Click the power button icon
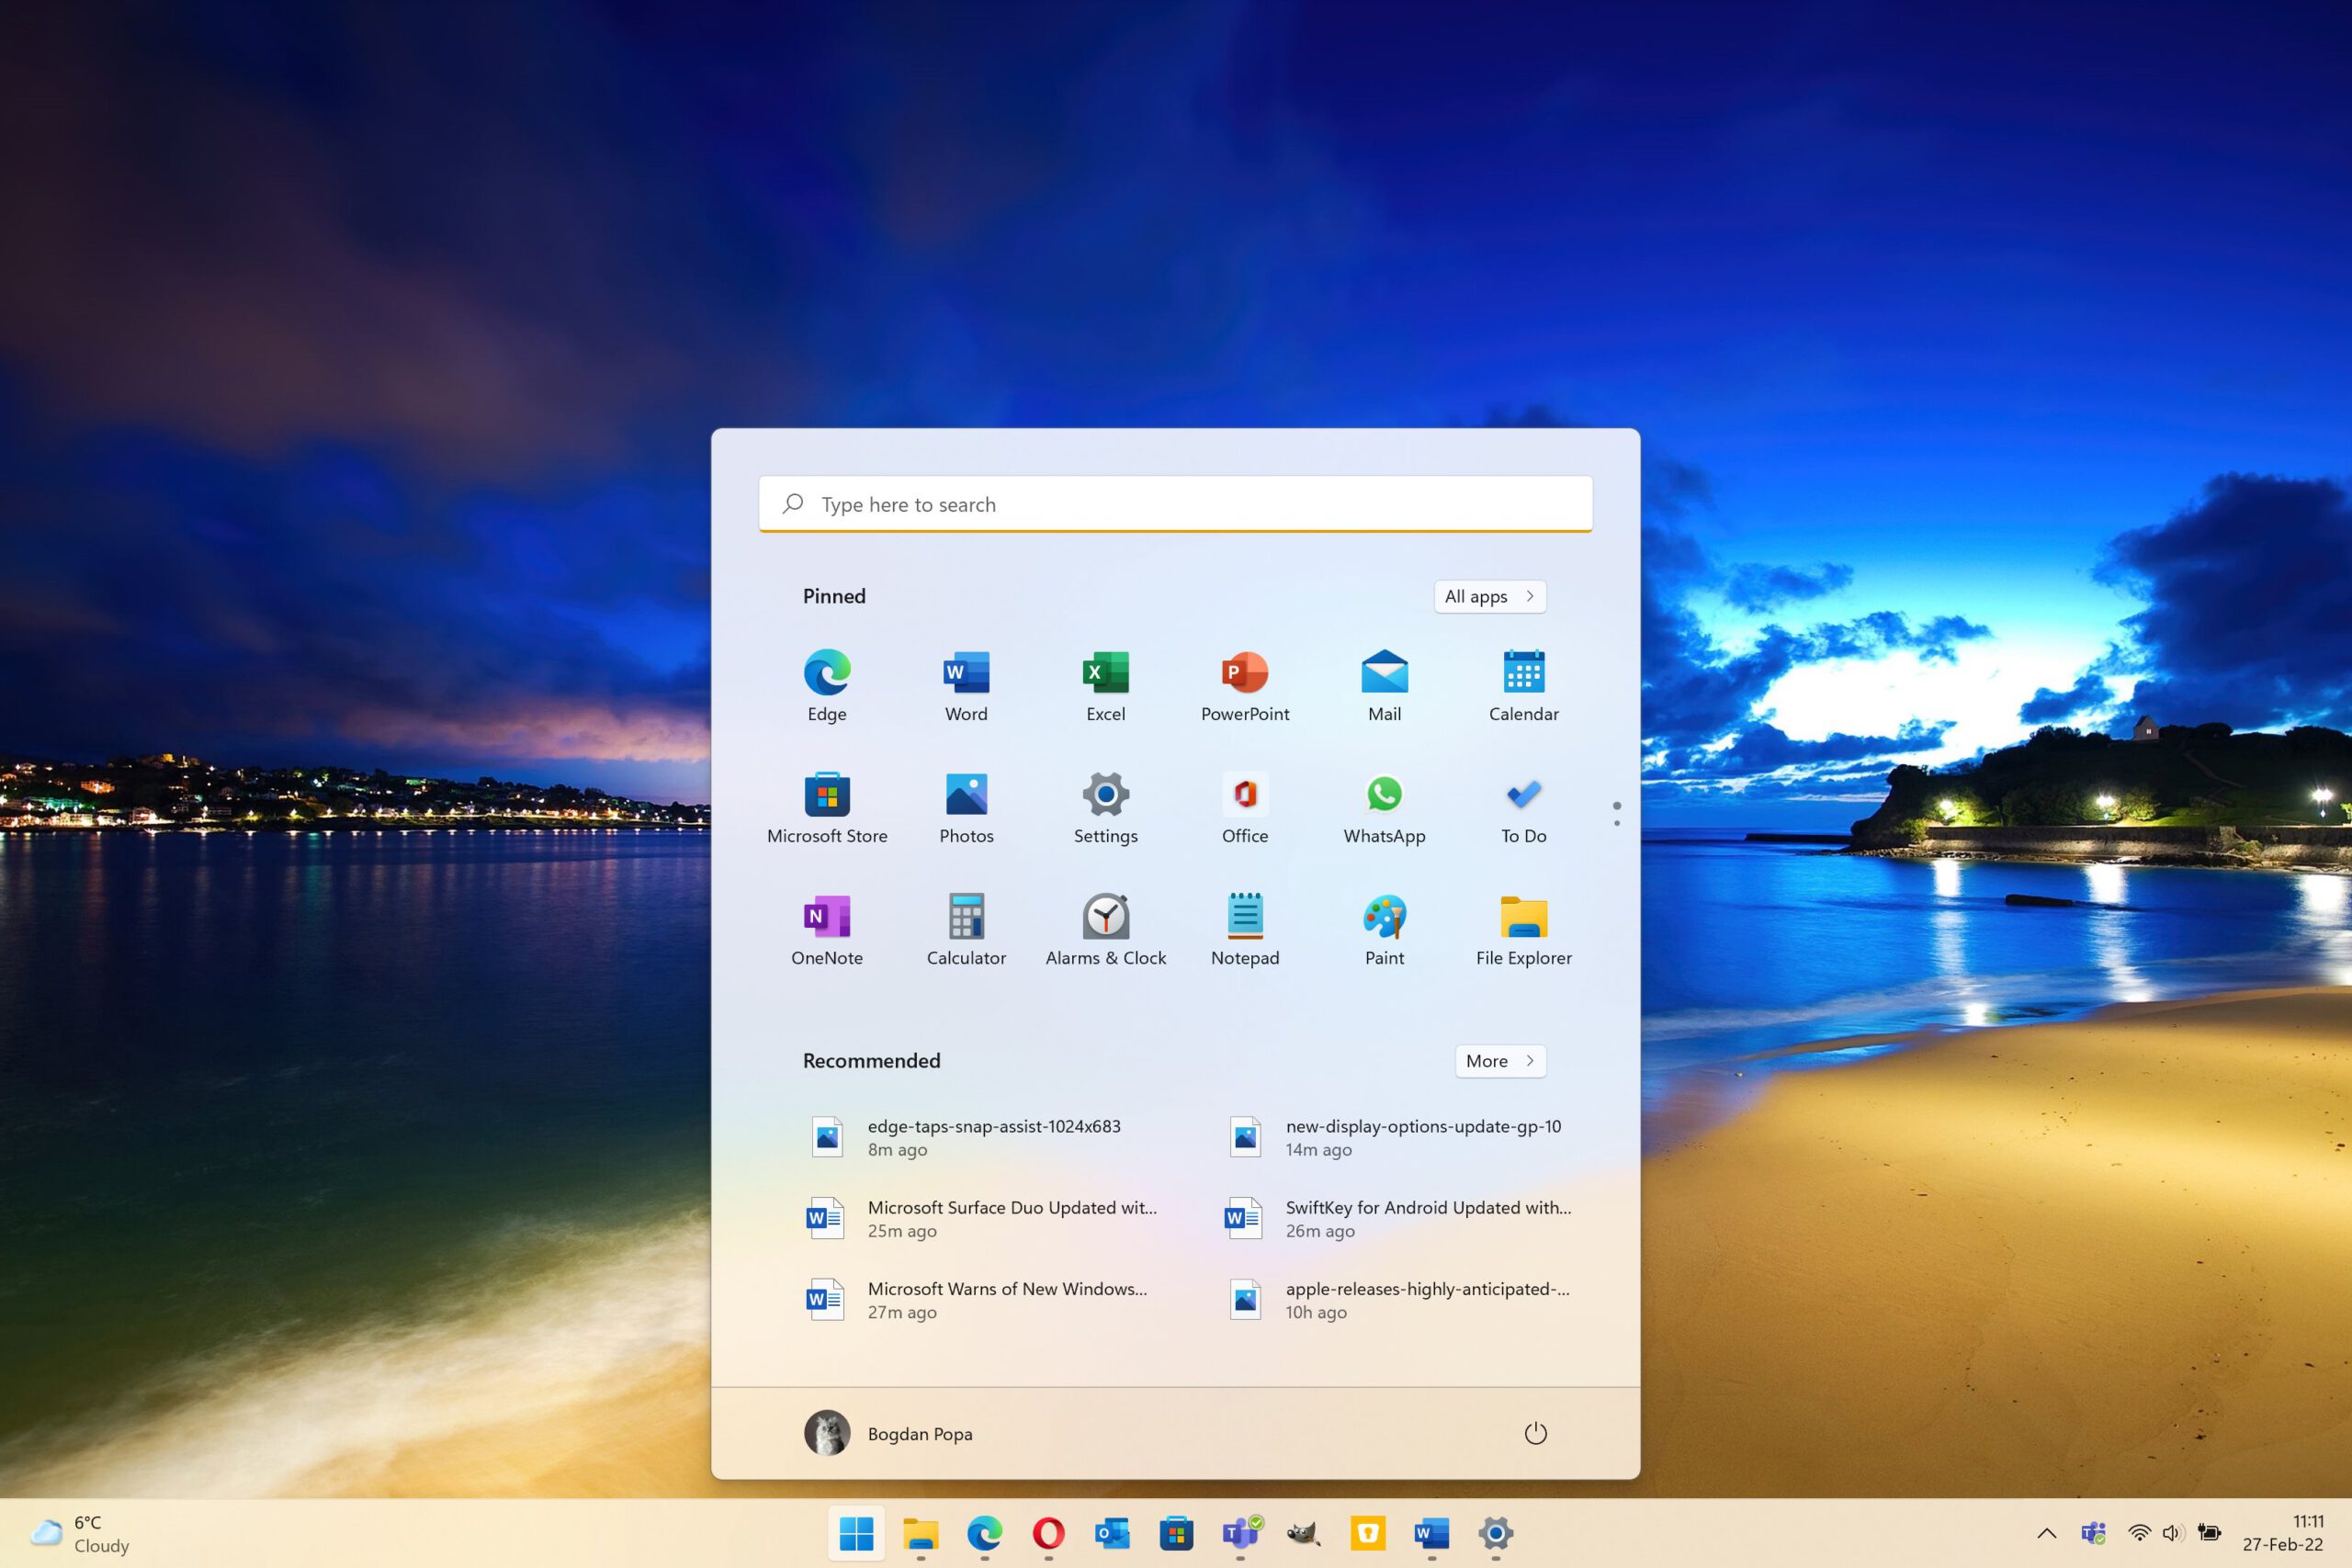The height and width of the screenshot is (1568, 2352). click(x=1535, y=1433)
